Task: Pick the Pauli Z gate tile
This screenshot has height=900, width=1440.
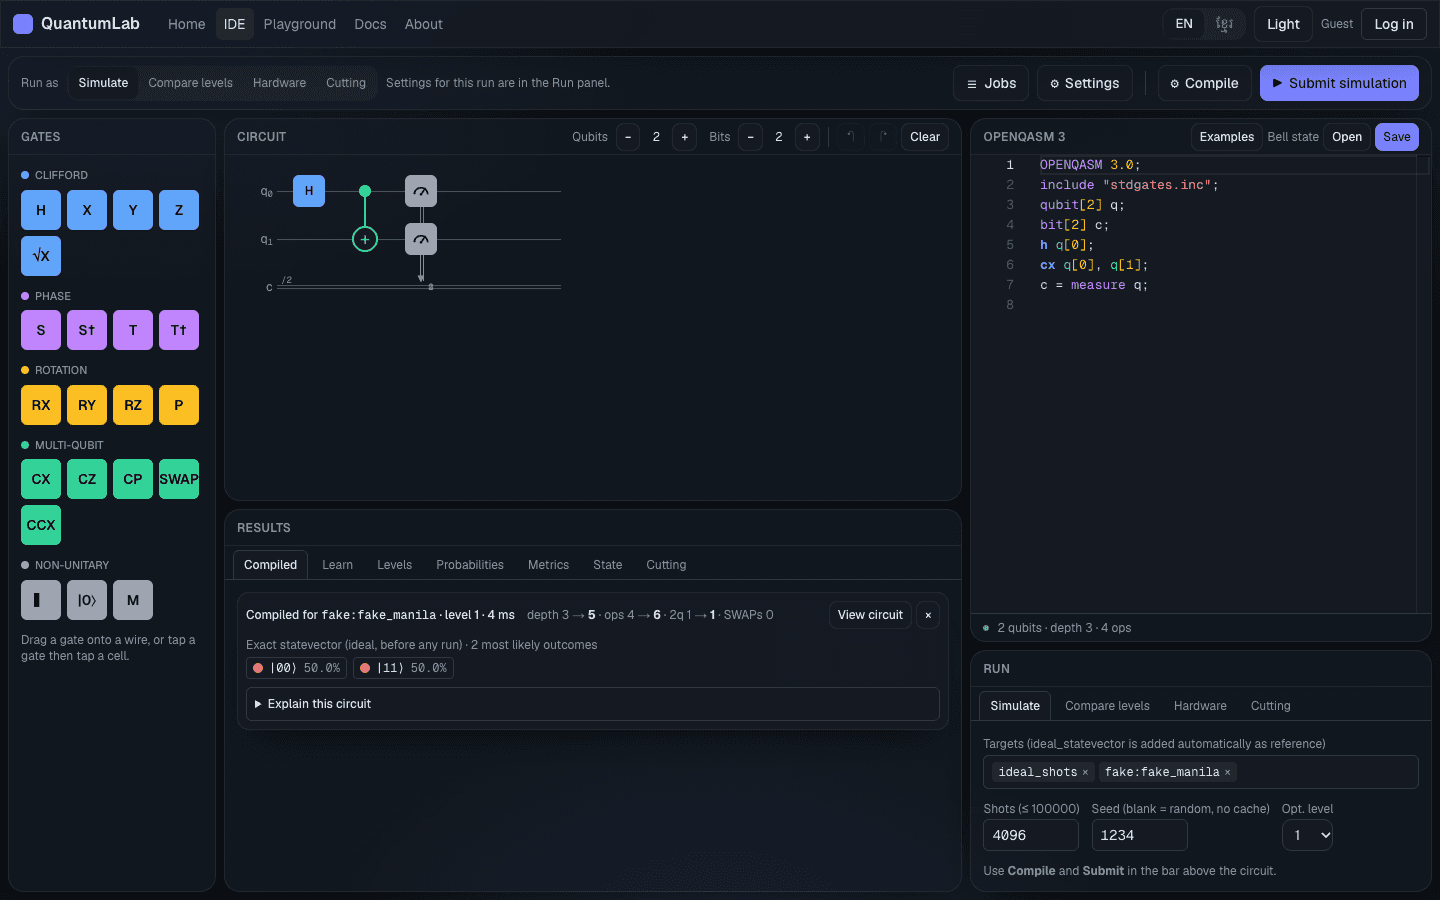Action: click(x=179, y=210)
